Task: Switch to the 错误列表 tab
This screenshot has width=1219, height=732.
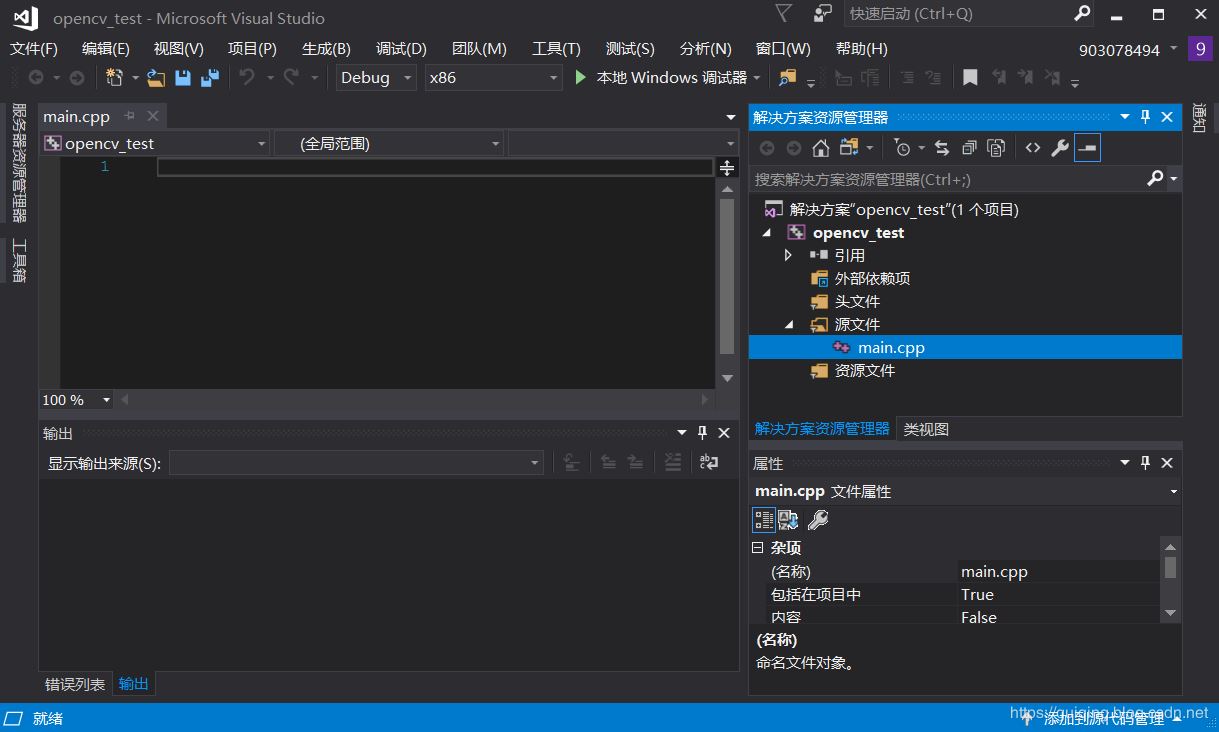Action: (x=75, y=684)
